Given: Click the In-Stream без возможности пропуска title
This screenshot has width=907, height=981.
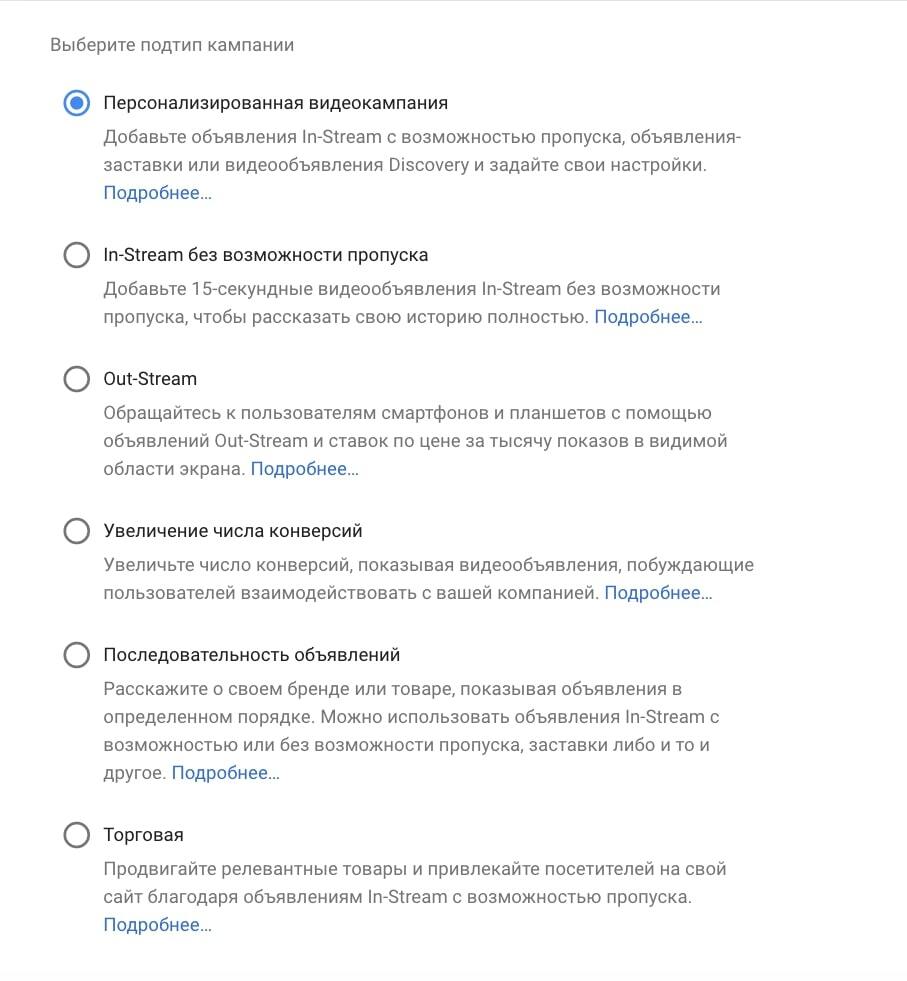Looking at the screenshot, I should coord(266,255).
